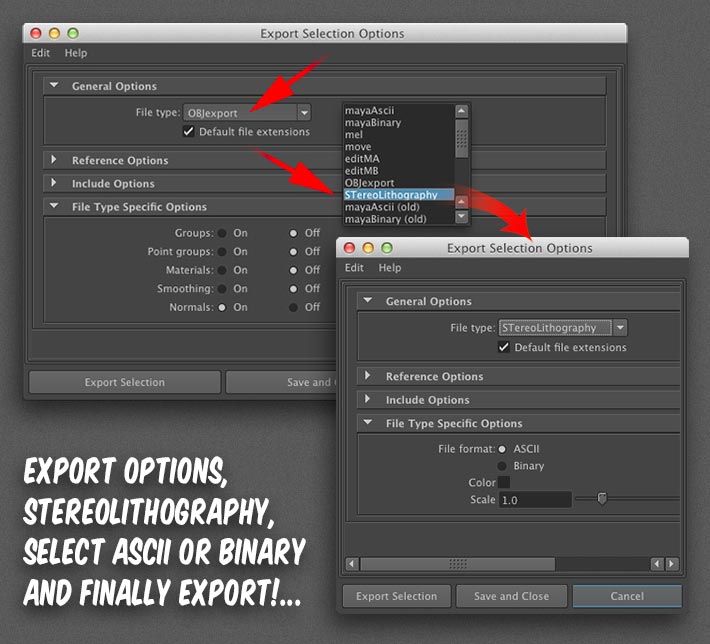Toggle Default file extensions checkbox in front window
The width and height of the screenshot is (710, 644).
click(x=504, y=348)
